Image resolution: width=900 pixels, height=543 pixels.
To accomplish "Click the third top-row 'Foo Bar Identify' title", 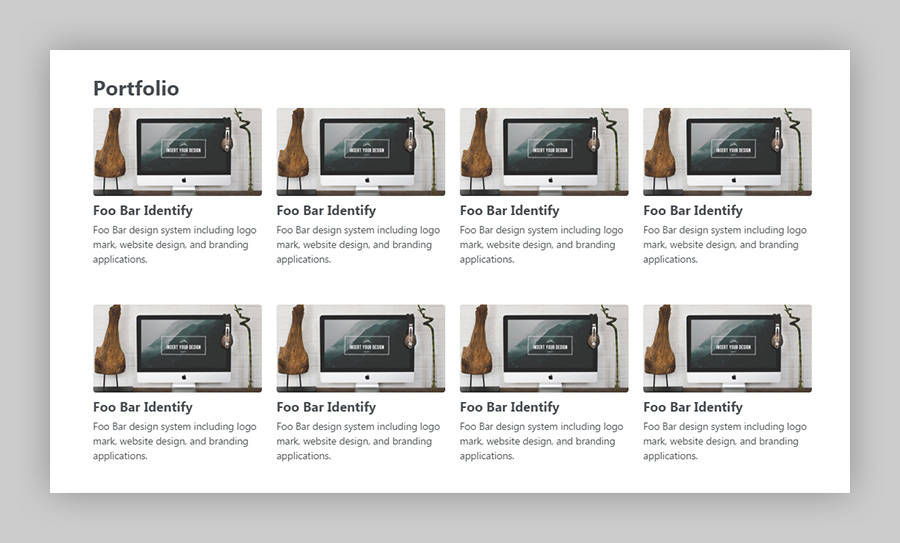I will 510,211.
